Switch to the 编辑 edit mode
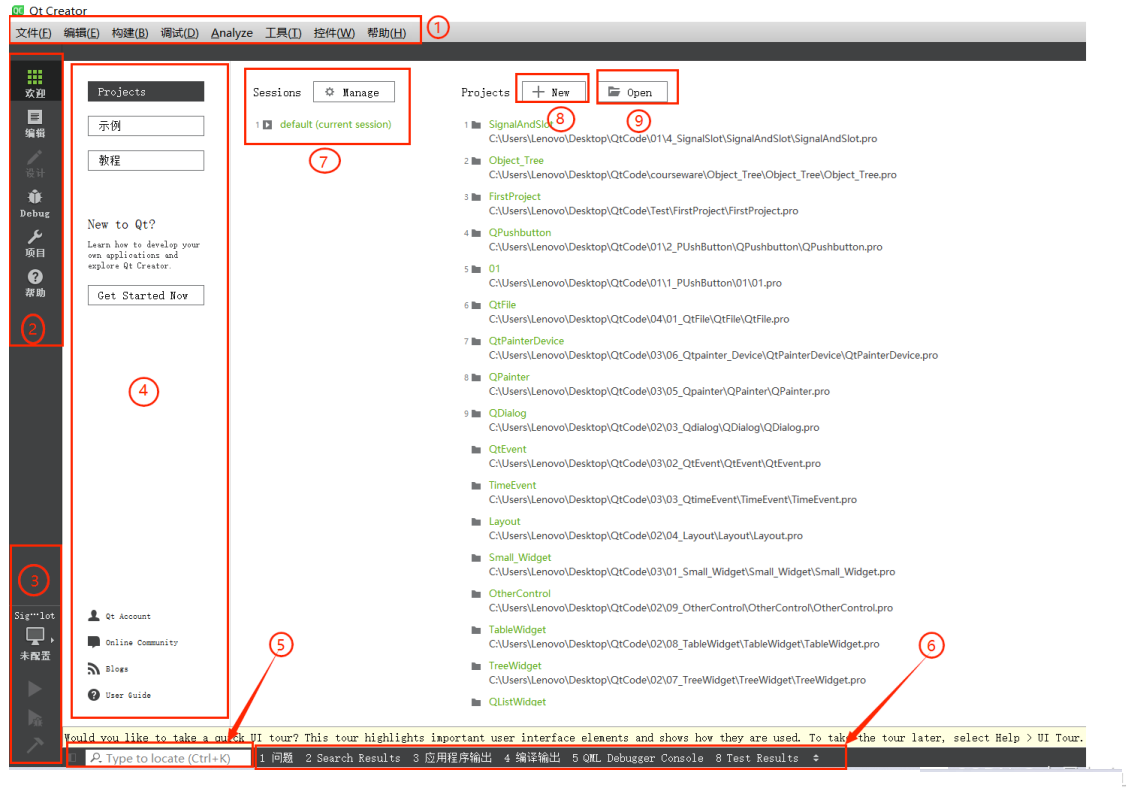The height and width of the screenshot is (797, 1130). [35, 123]
